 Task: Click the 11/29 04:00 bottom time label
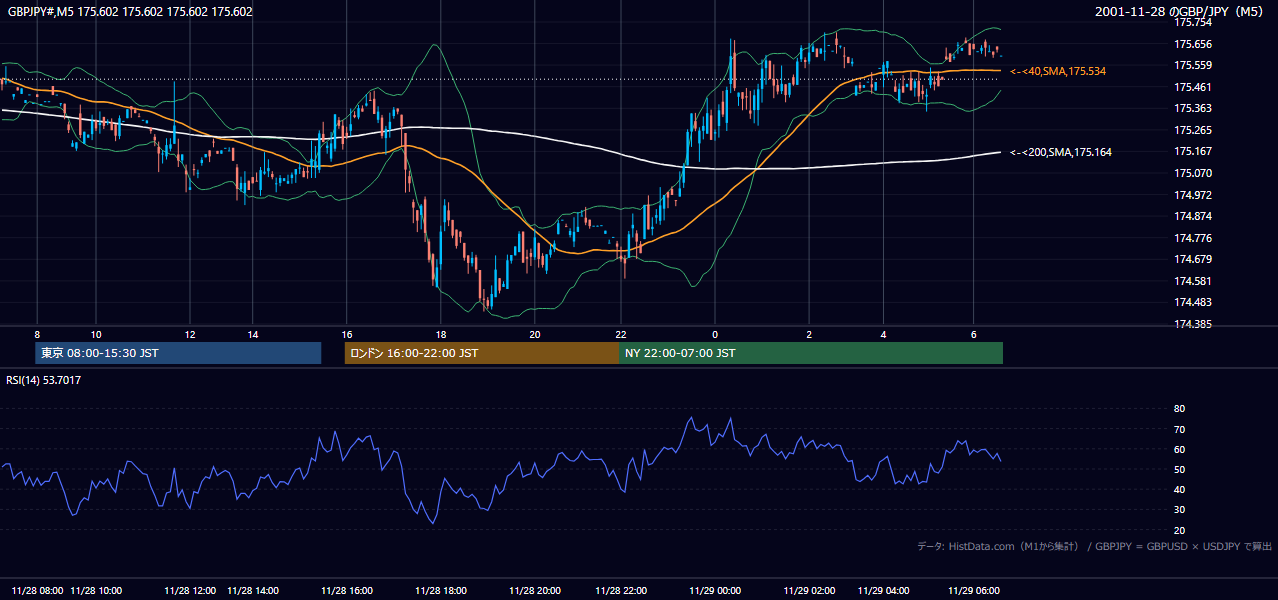(884, 591)
